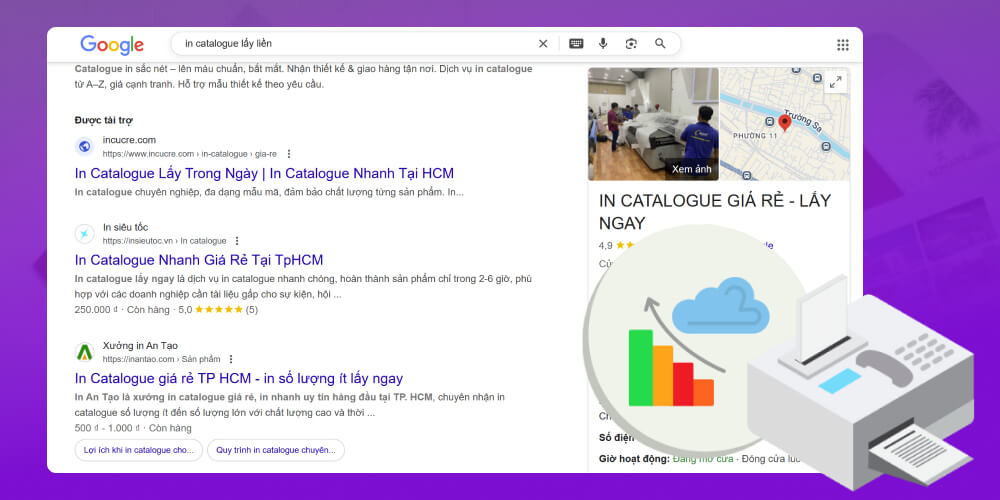Open the on-screen keyboard input tool
This screenshot has height=500, width=1000.
576,43
